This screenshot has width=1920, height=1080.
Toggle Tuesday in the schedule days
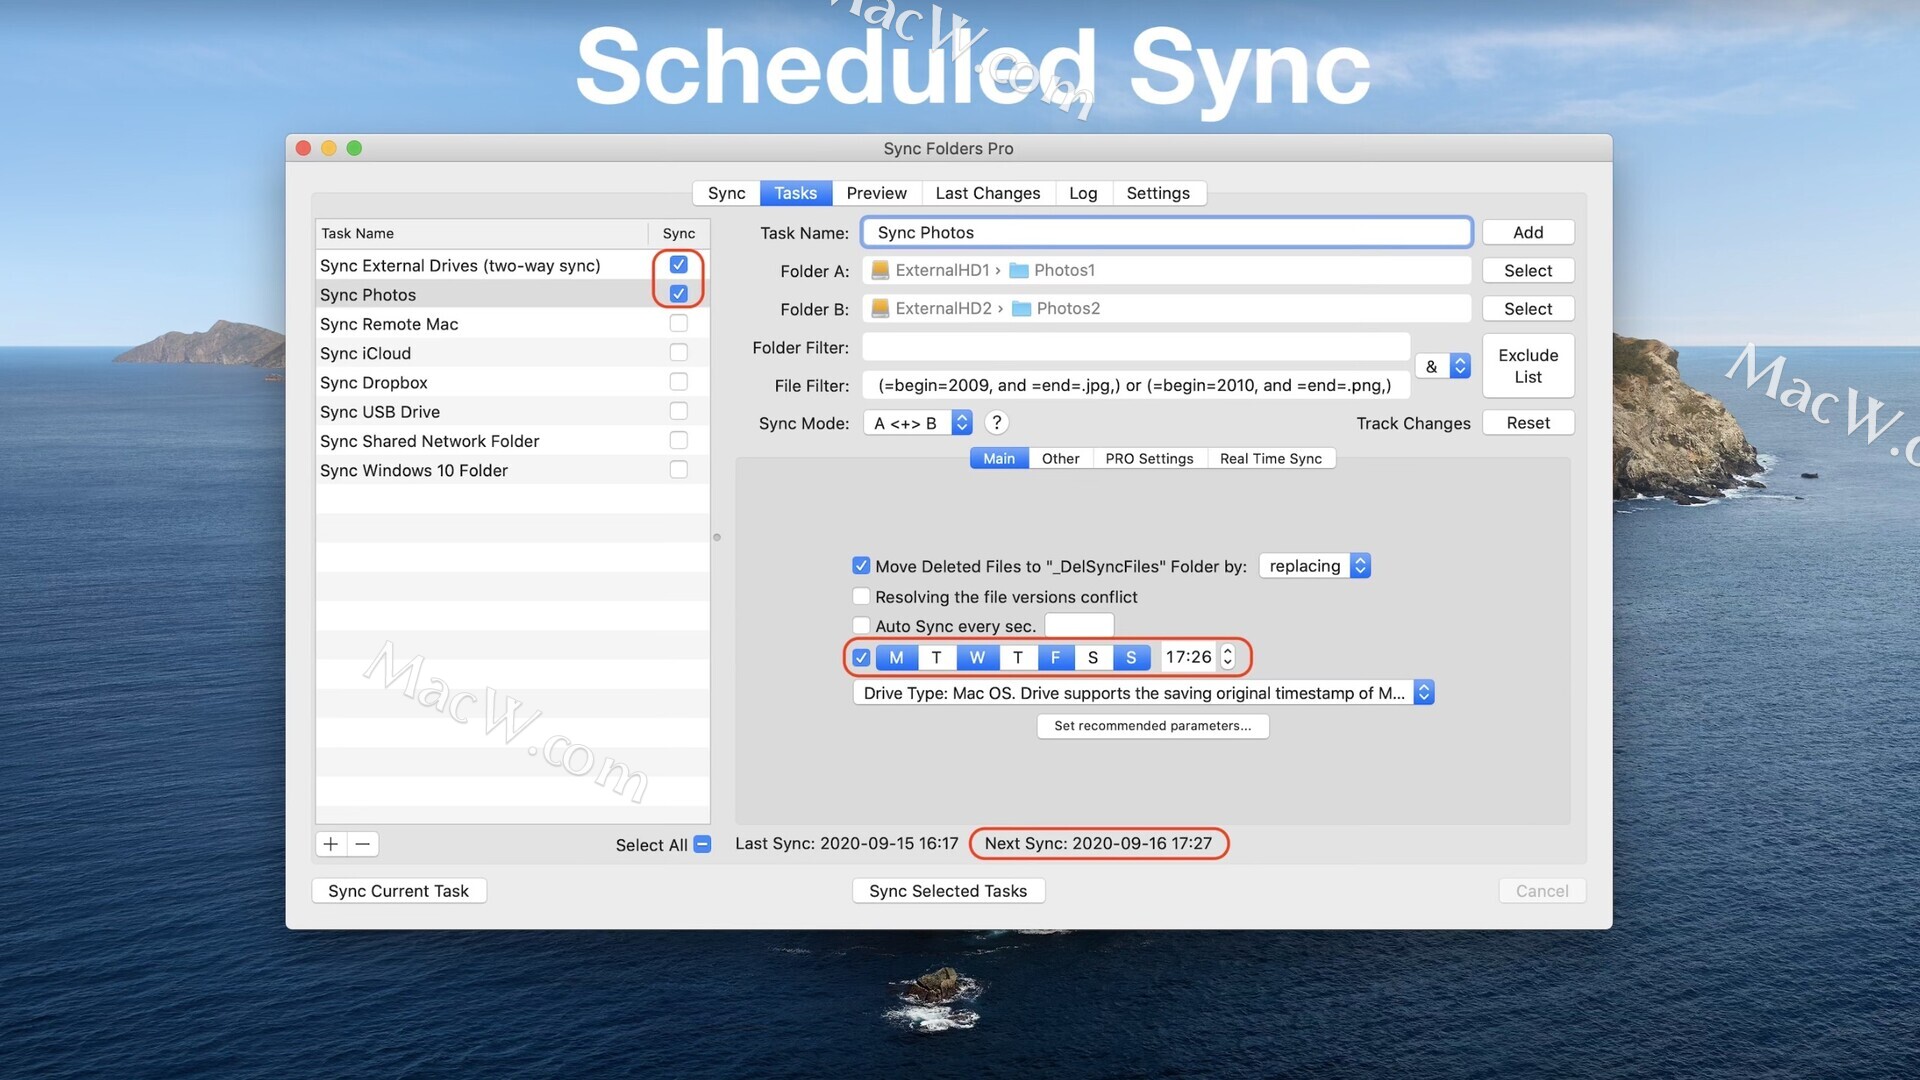coord(936,657)
